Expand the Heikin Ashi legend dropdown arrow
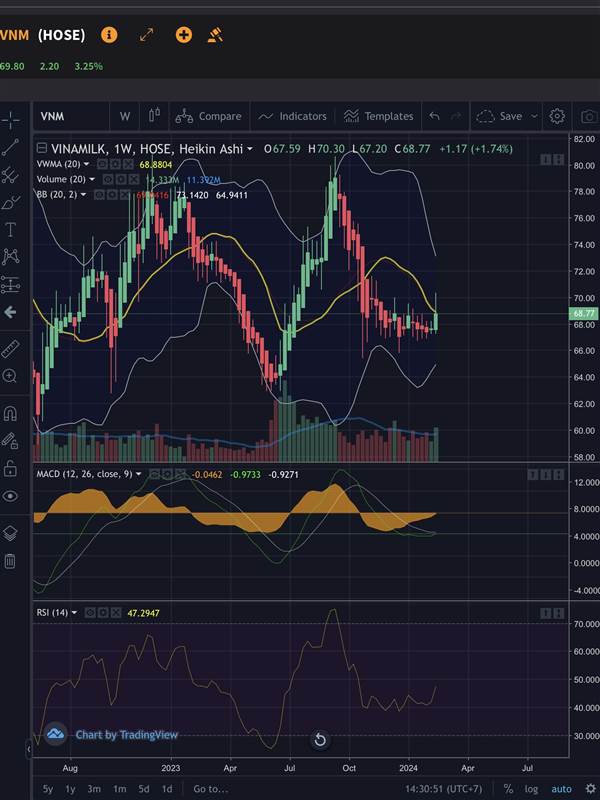The width and height of the screenshot is (600, 800). pyautogui.click(x=249, y=149)
